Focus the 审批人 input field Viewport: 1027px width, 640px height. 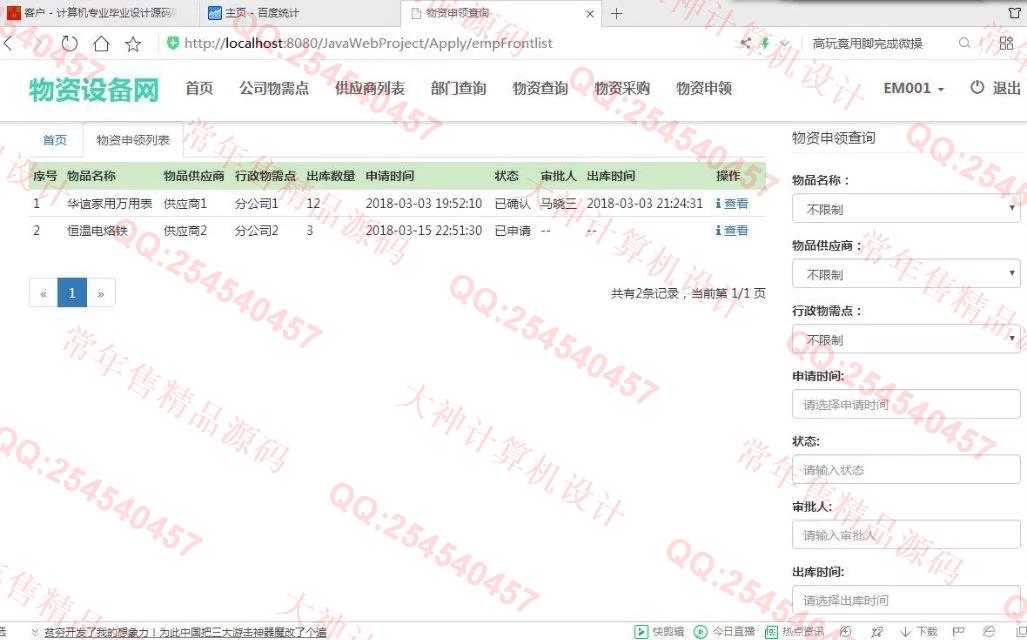pyautogui.click(x=906, y=535)
